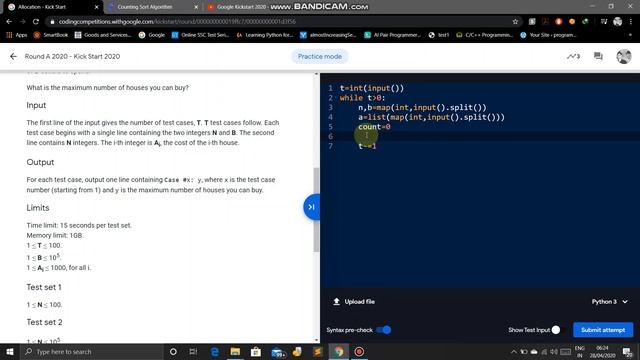Viewport: 640px width, 360px height.
Task: Open Chrome's three-dot menu
Action: pyautogui.click(x=631, y=22)
